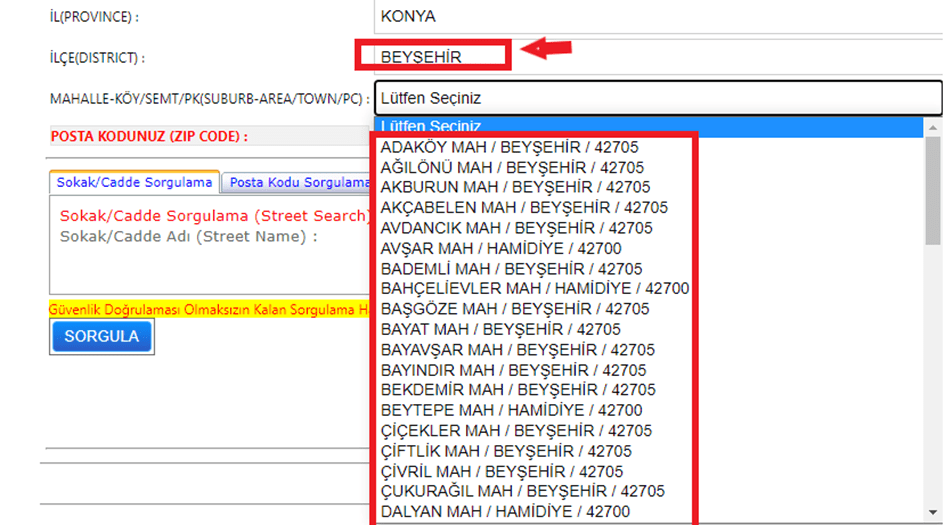Select DALYAN MAH / HAMİDİYE option
Screen dimensions: 945x525
click(x=505, y=511)
